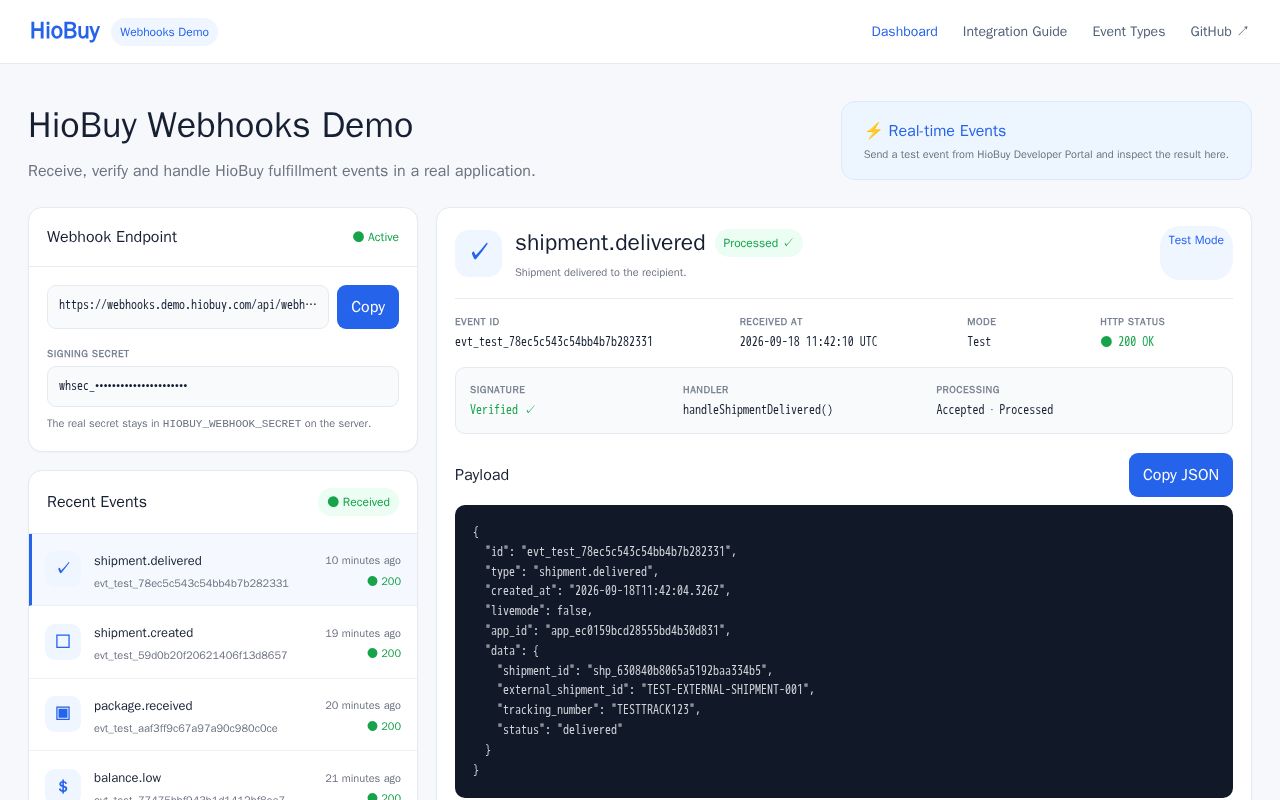Click the Webhooks Demo badge
The image size is (1280, 800).
[x=164, y=32]
